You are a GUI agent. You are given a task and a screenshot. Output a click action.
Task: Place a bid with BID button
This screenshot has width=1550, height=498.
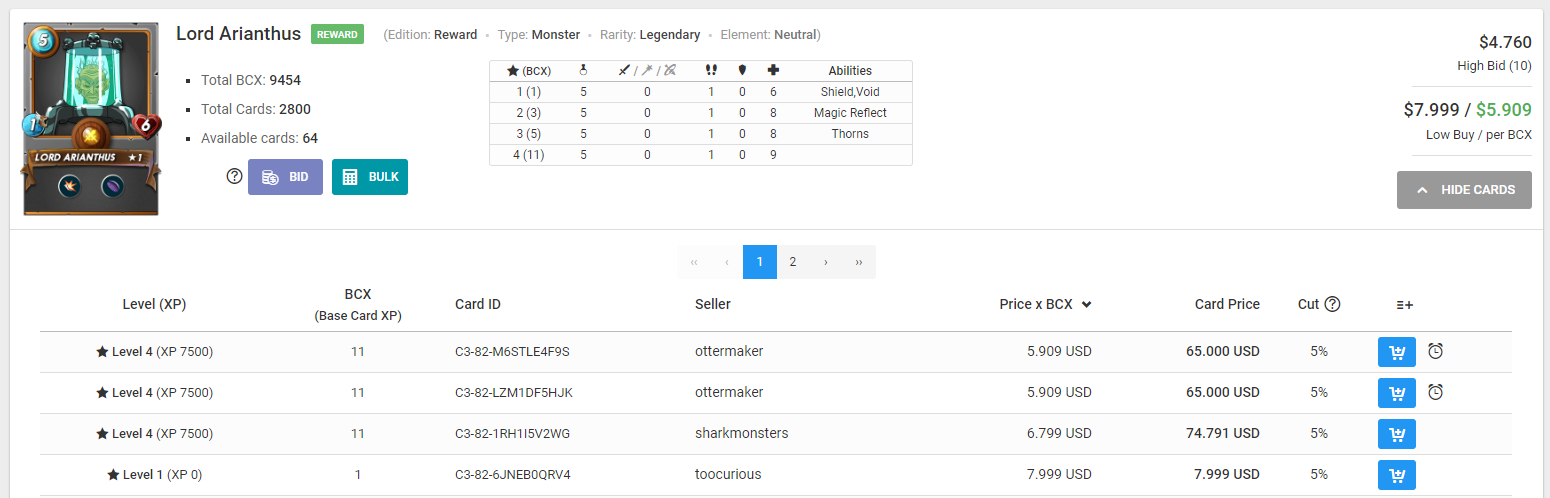pos(285,177)
